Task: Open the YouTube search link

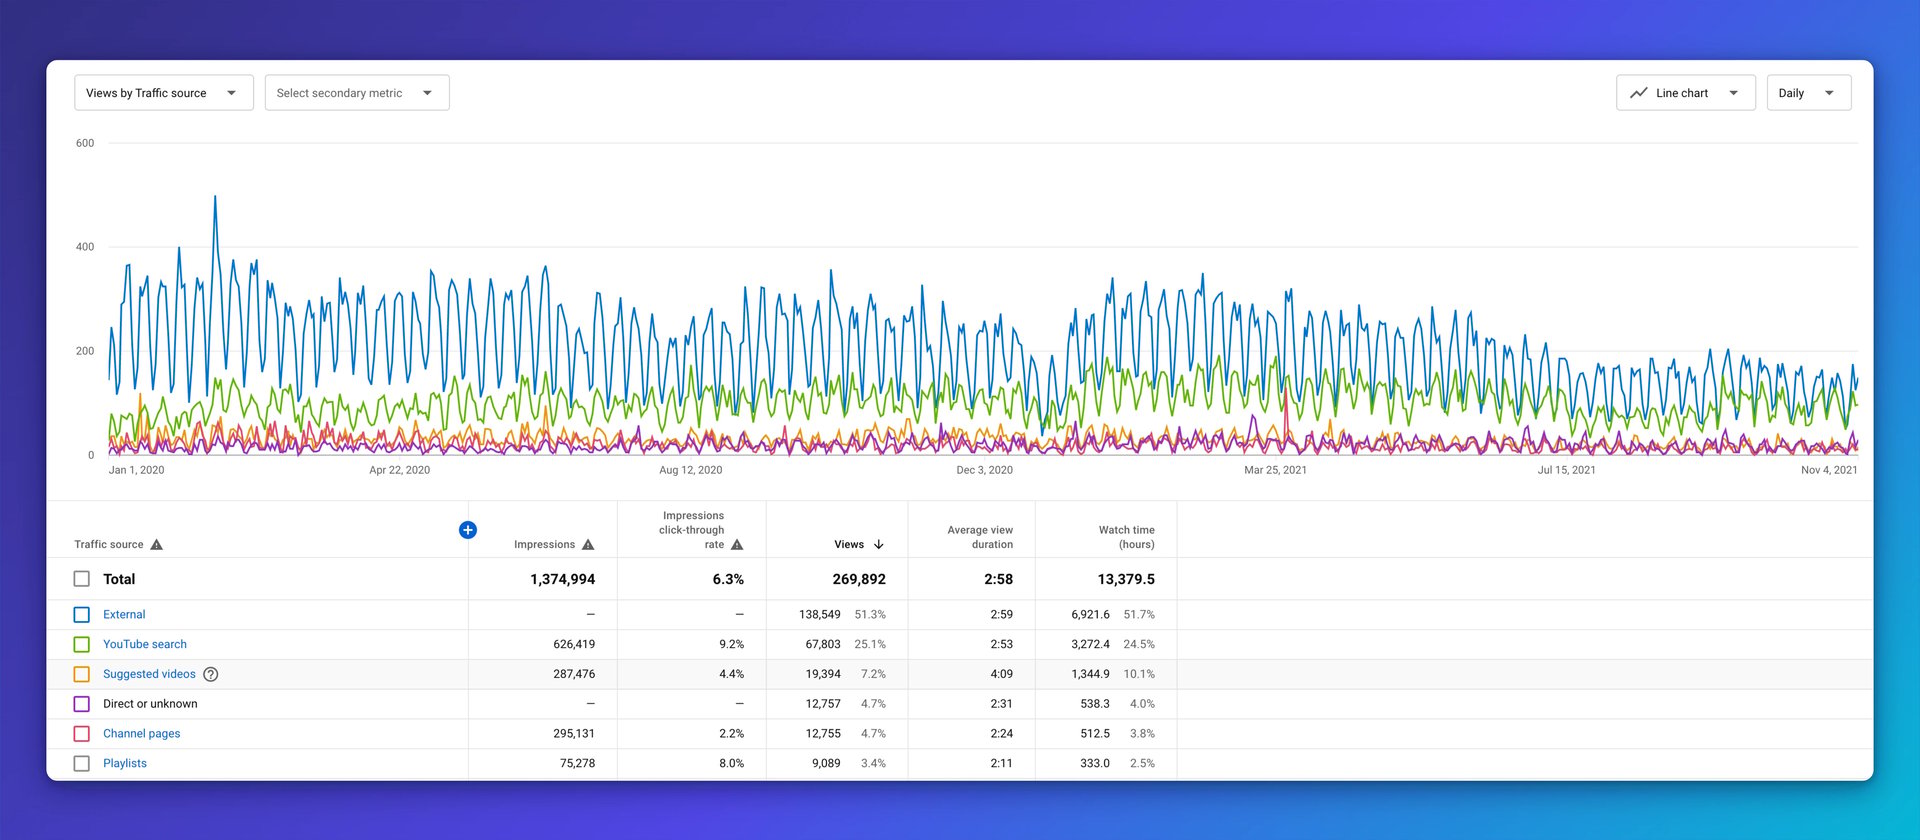Action: point(145,645)
